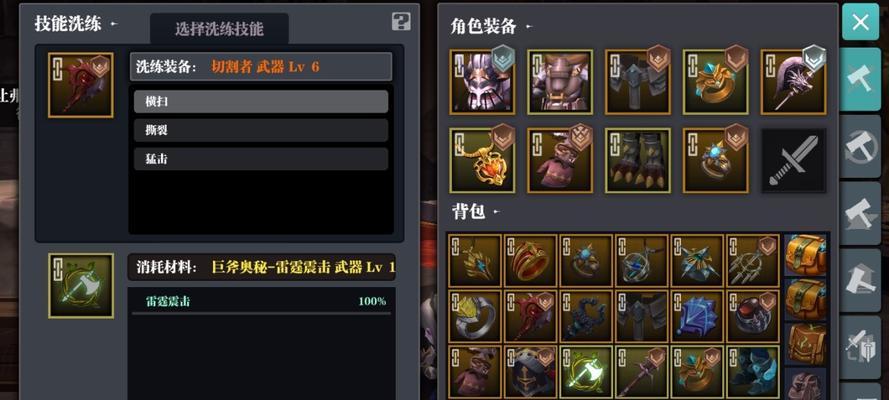Collapse the 背包 section arrow
889x400 pixels.
click(x=497, y=212)
